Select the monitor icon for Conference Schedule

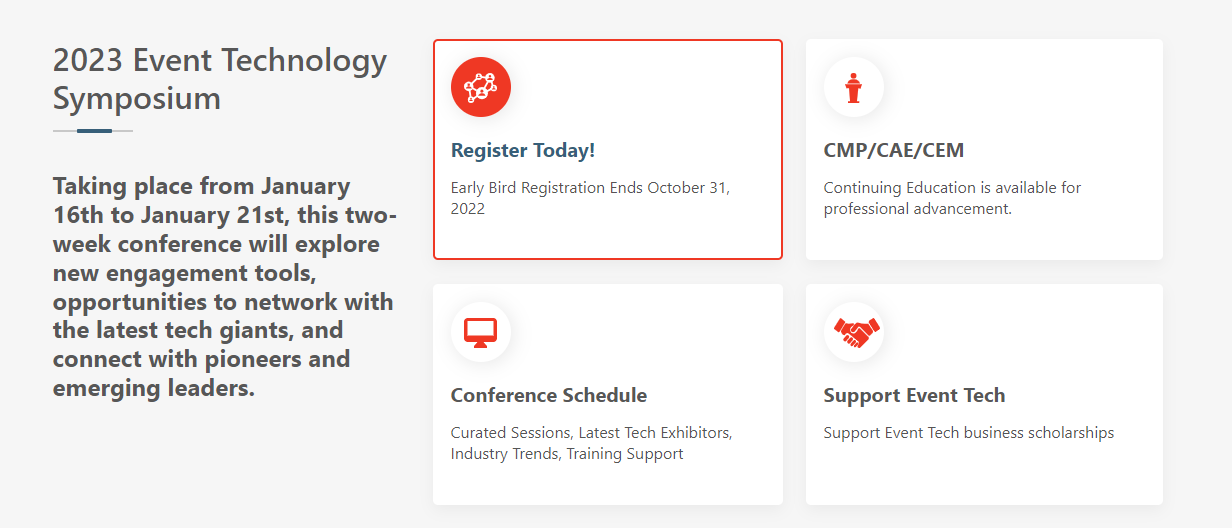tap(481, 332)
